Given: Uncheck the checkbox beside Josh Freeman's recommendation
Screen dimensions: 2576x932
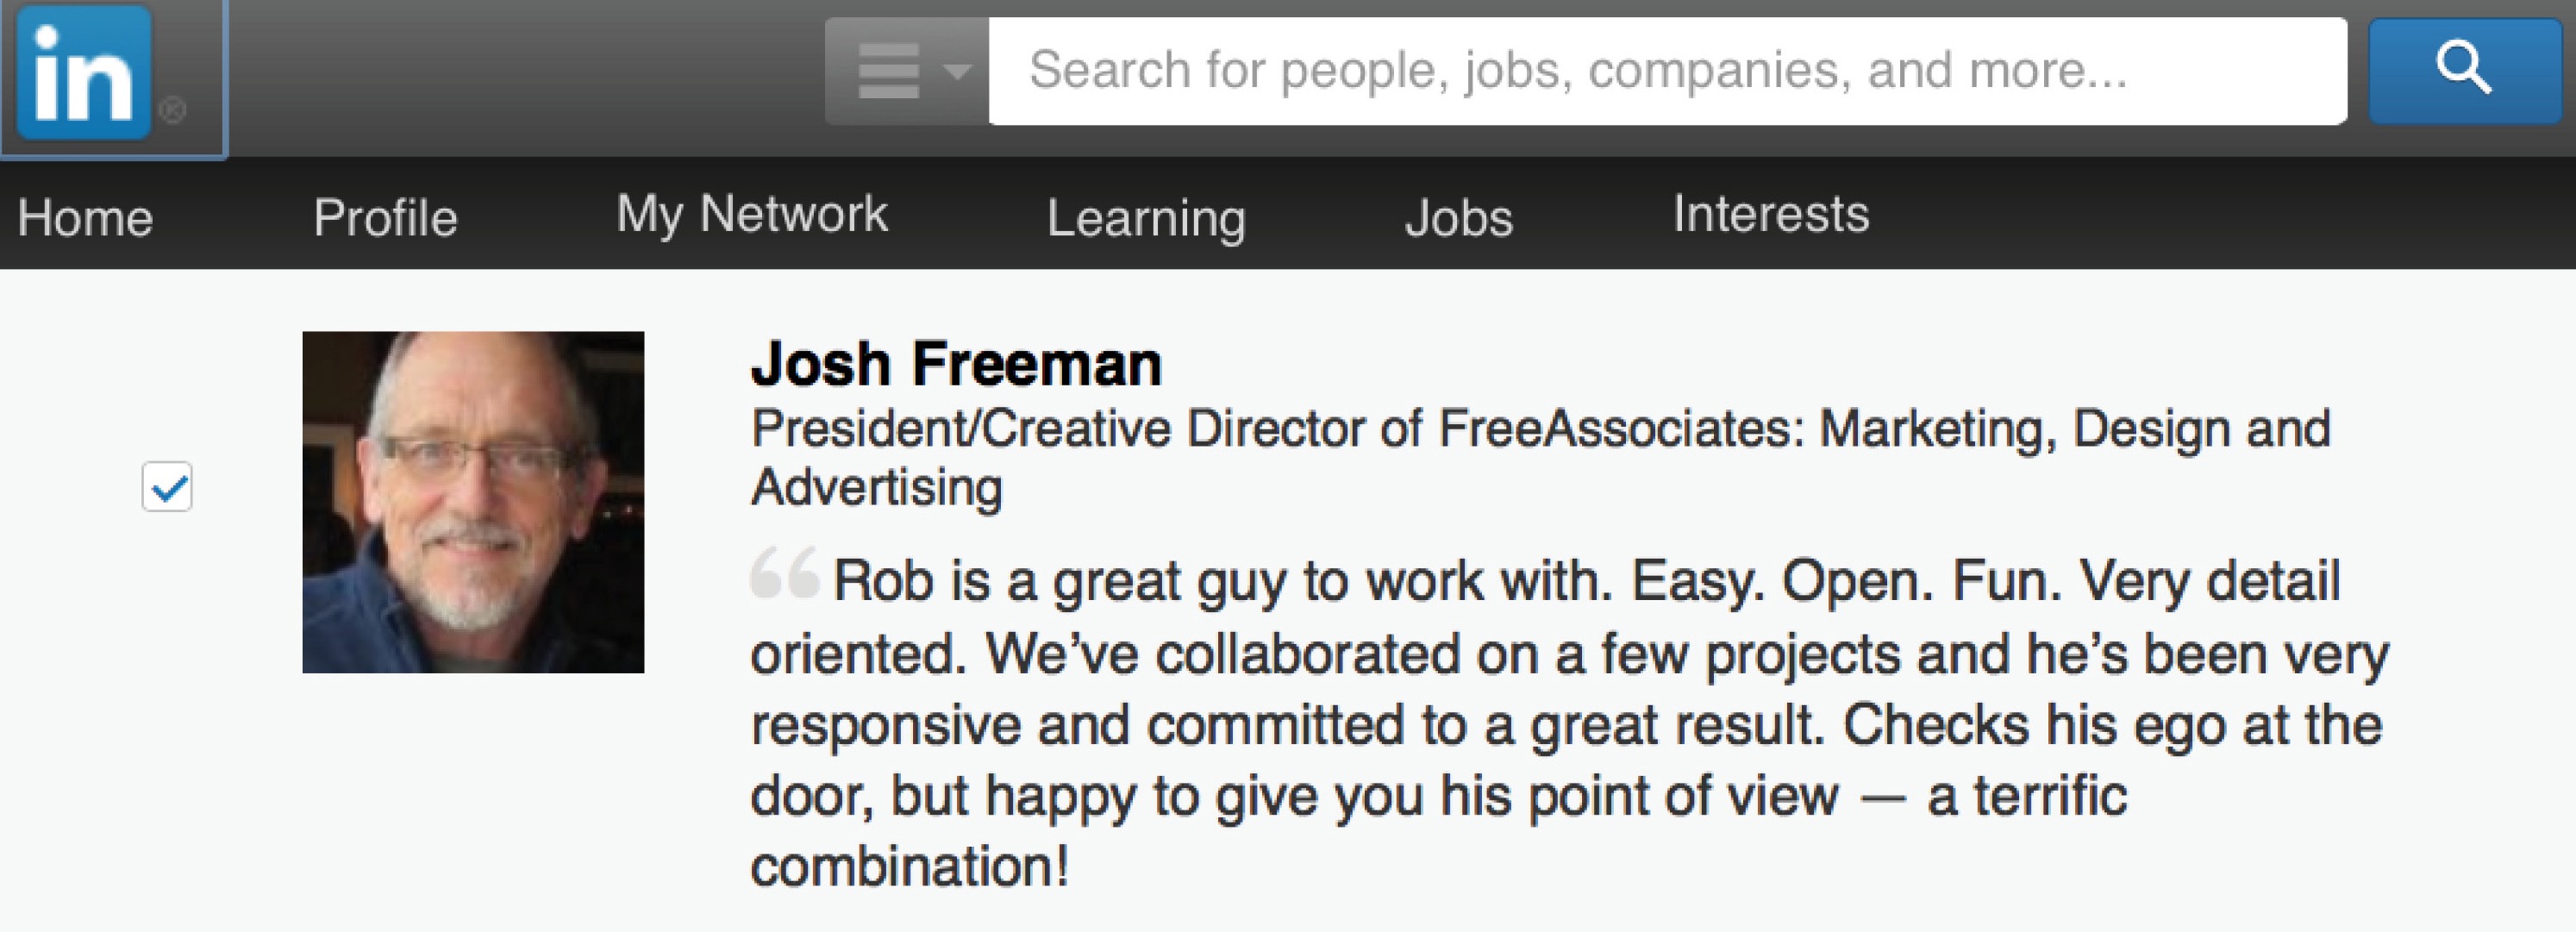Looking at the screenshot, I should pyautogui.click(x=167, y=487).
